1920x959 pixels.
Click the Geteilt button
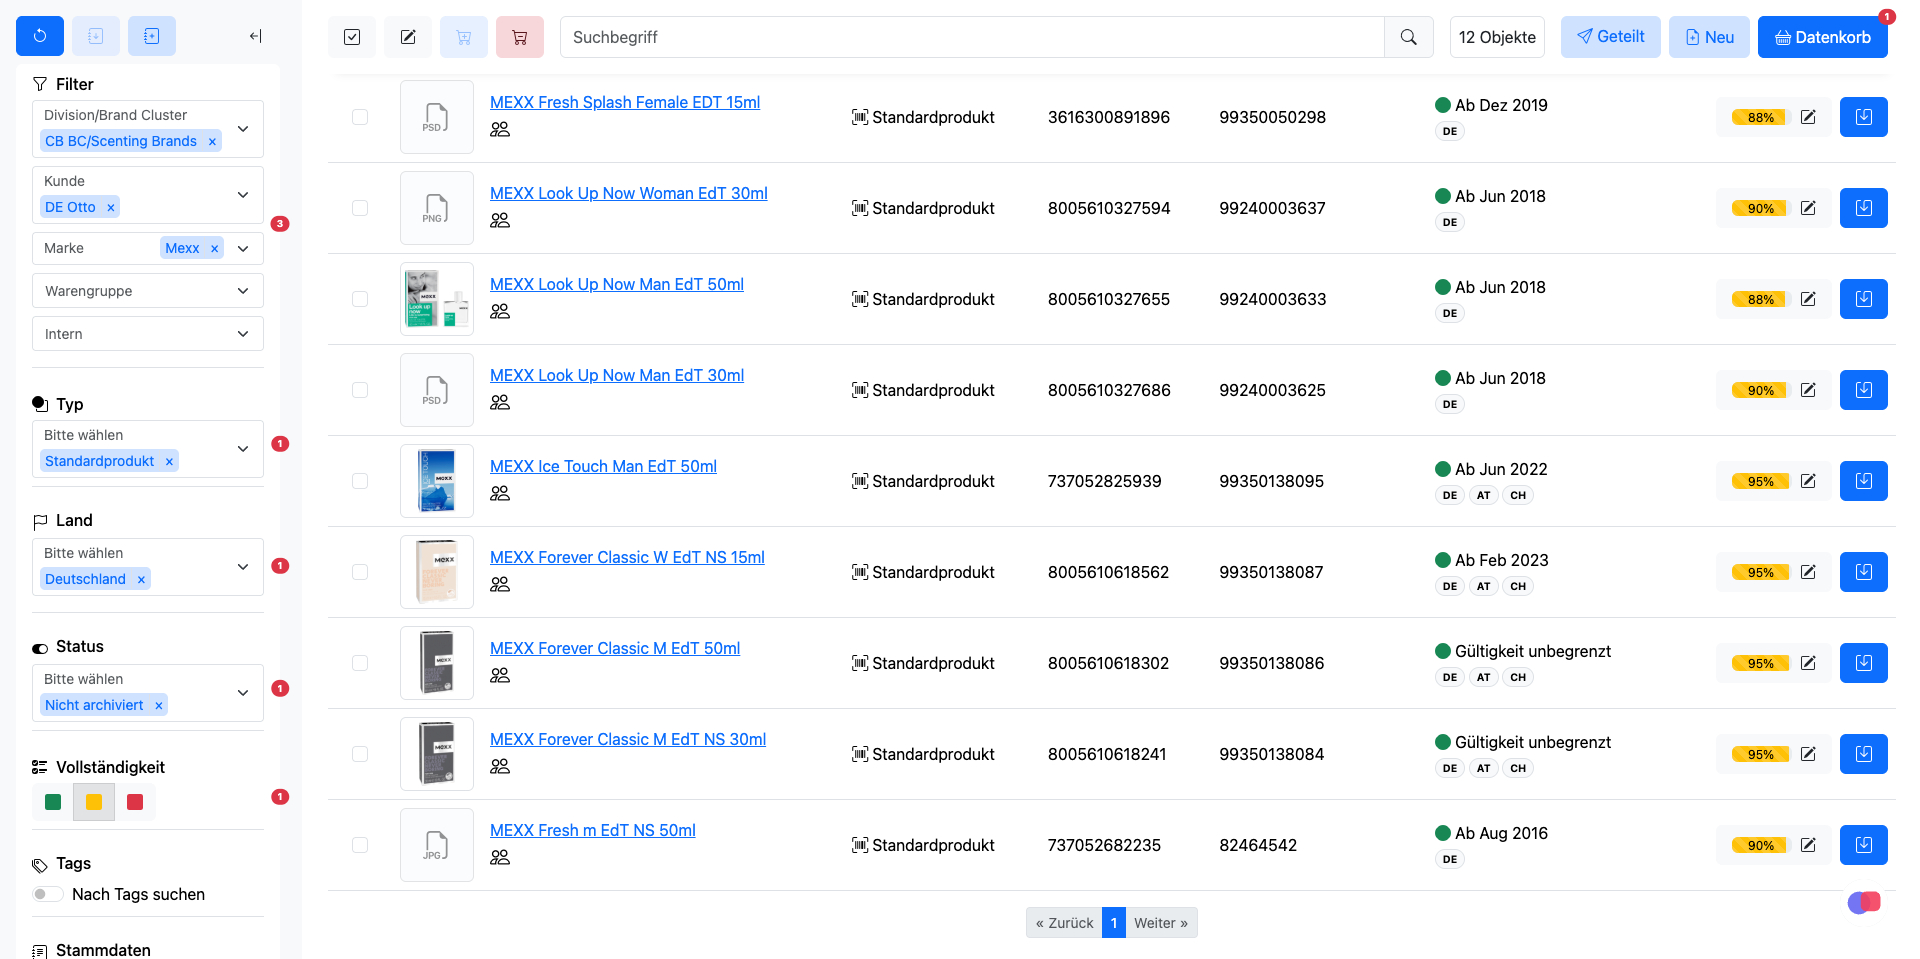1610,37
